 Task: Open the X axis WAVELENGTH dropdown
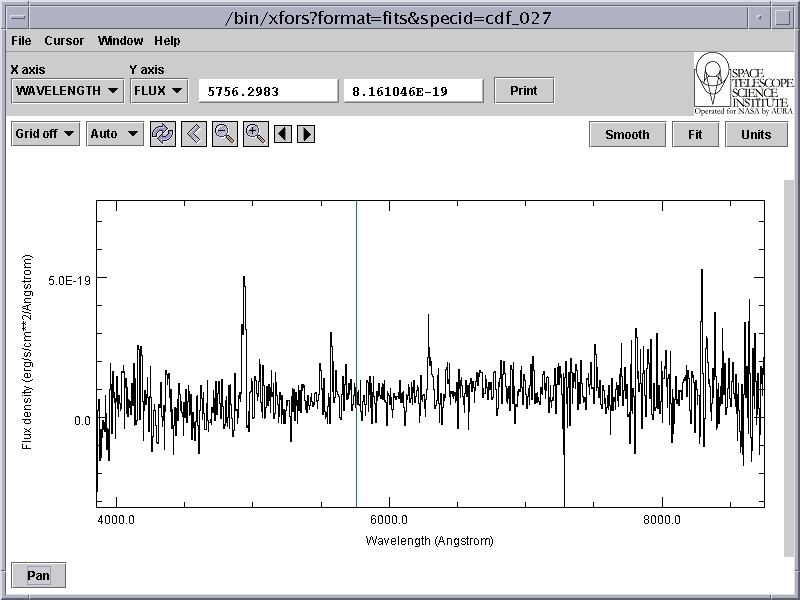[x=67, y=91]
